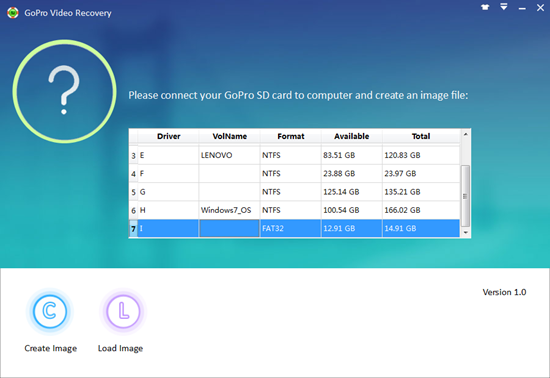This screenshot has height=378, width=550.
Task: Click the NTFS cell in row H
Action: click(290, 210)
